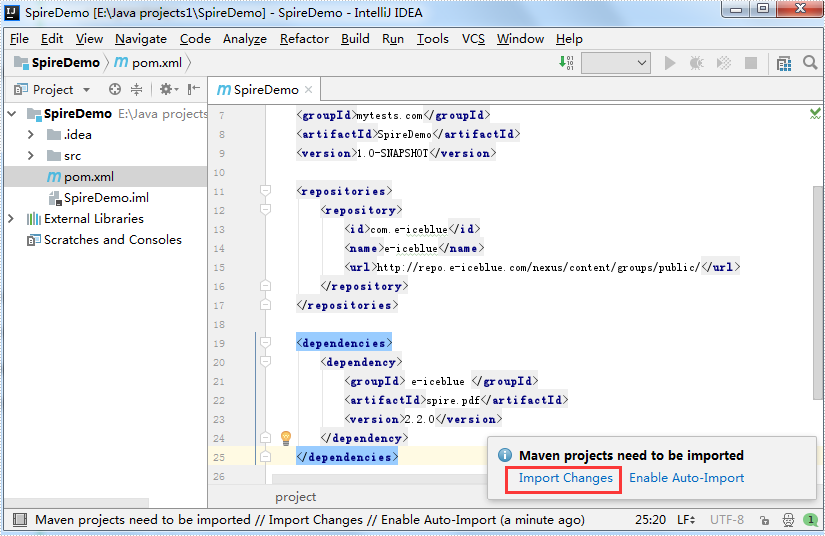Collapse the repositories tag fold marker on line 11
The image size is (825, 536).
click(266, 190)
